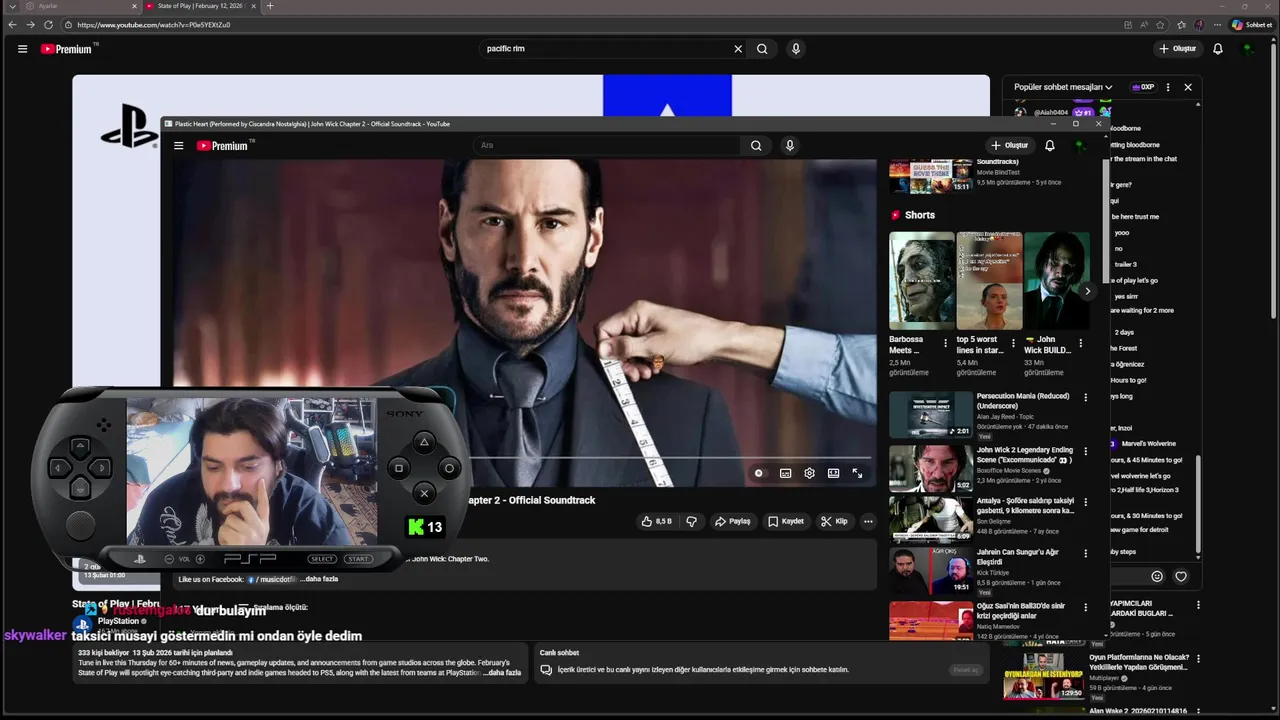Open 'Antalya - Şoföre saldırıp' video title
This screenshot has width=1280, height=720.
click(x=1025, y=505)
